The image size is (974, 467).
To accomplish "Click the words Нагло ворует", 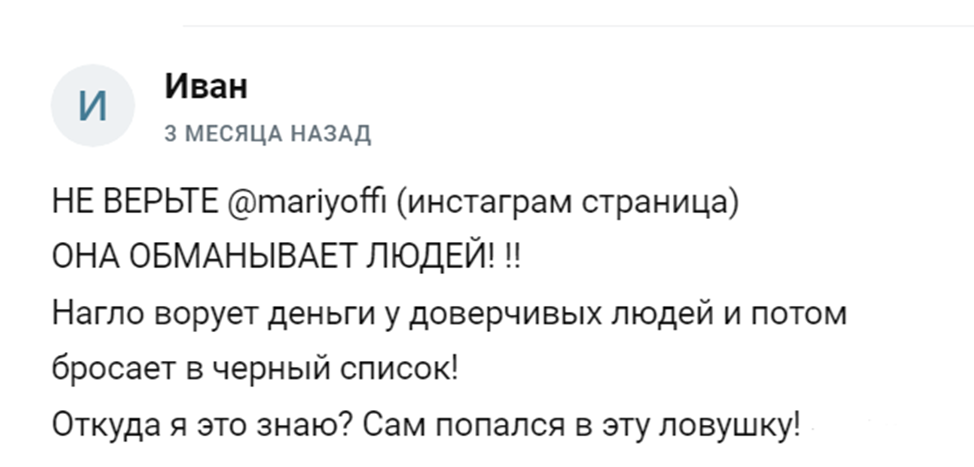I will [142, 314].
